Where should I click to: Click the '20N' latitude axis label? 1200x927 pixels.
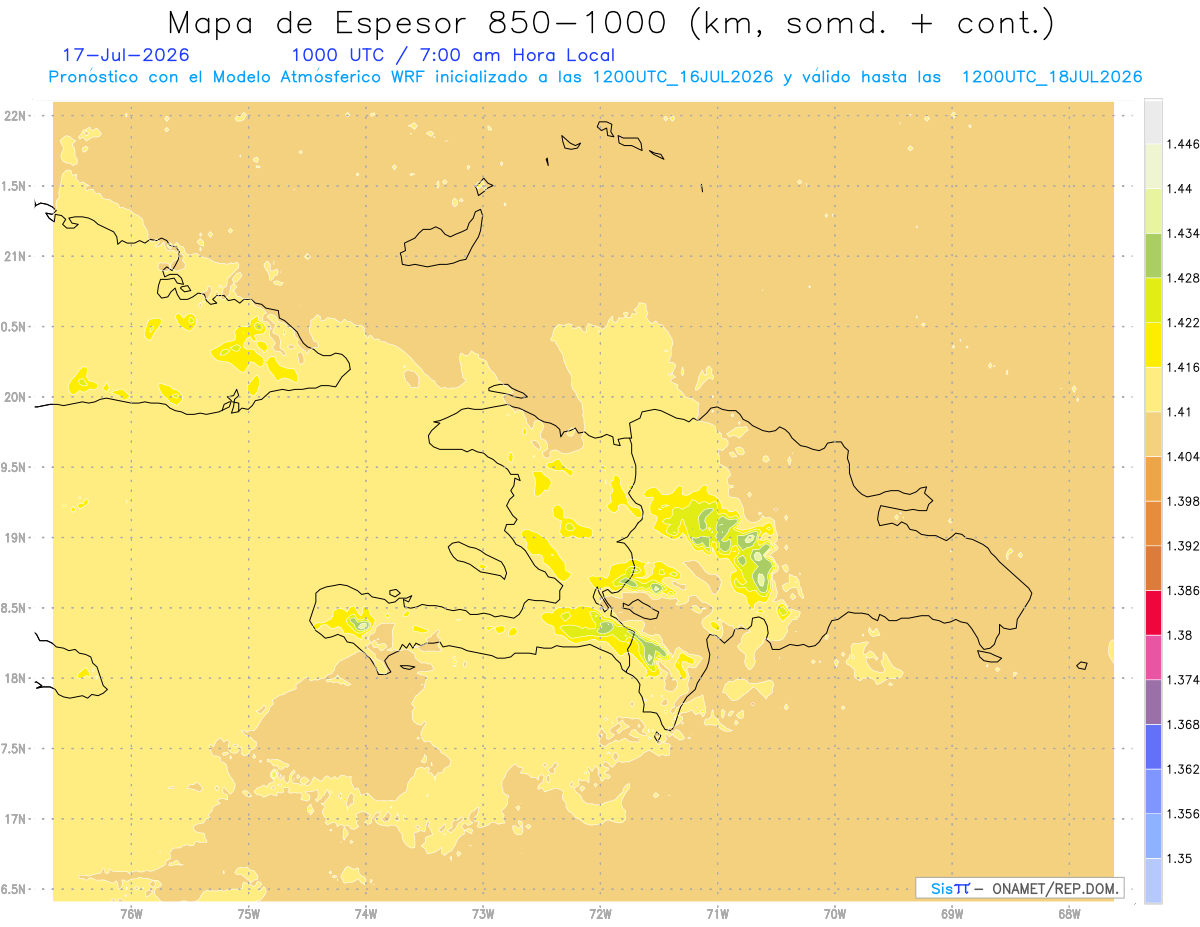[16, 397]
